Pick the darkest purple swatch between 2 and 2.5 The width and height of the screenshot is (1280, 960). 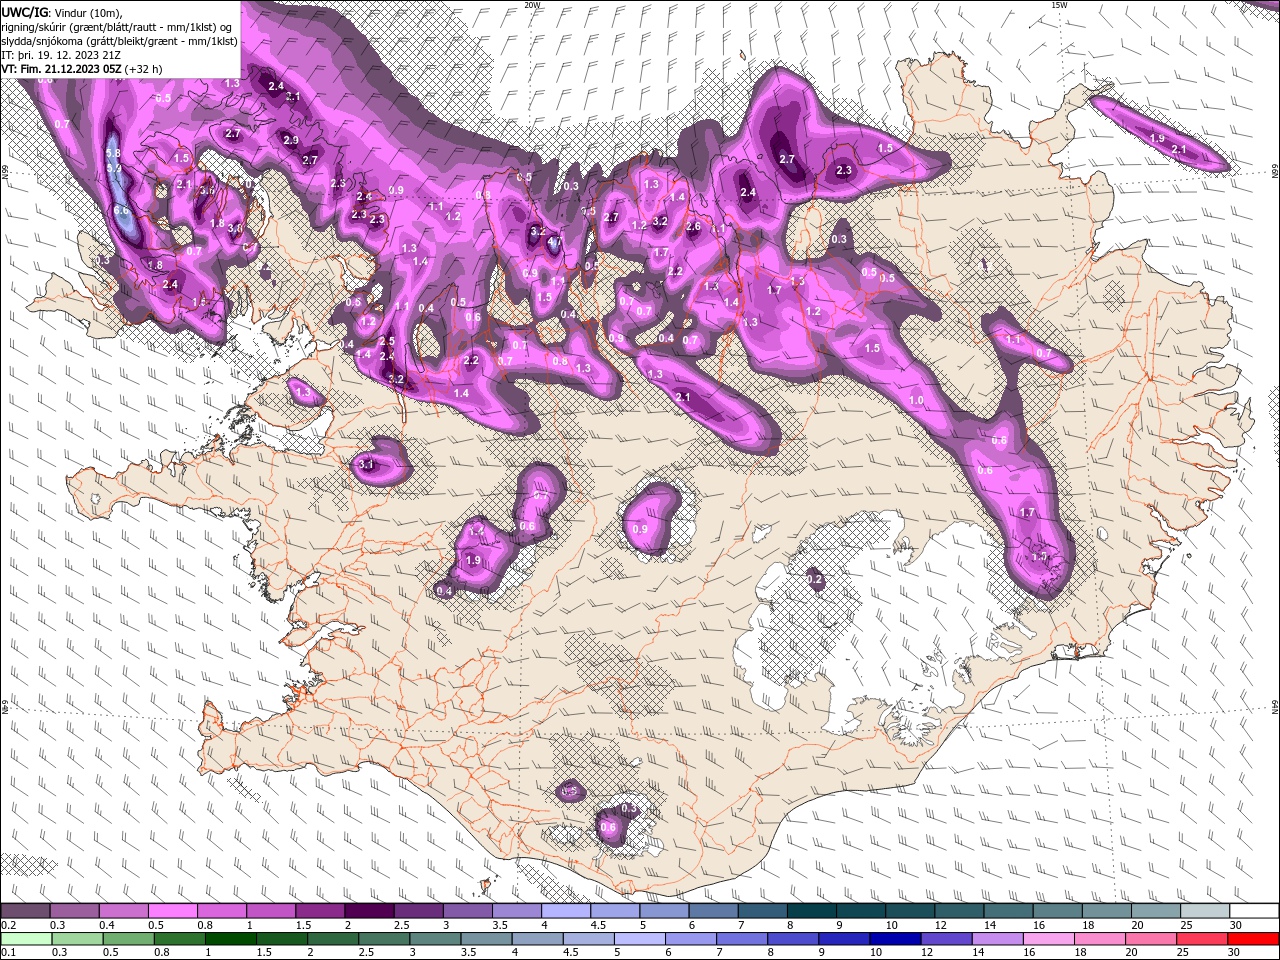point(369,911)
